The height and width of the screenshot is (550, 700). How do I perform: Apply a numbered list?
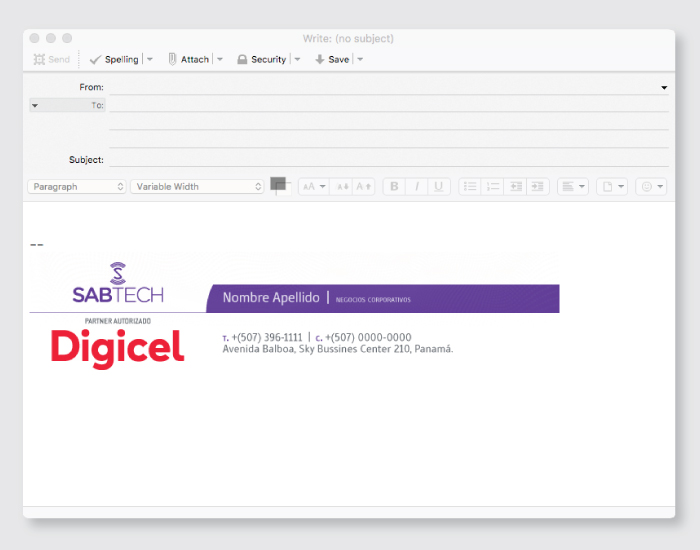tap(492, 187)
